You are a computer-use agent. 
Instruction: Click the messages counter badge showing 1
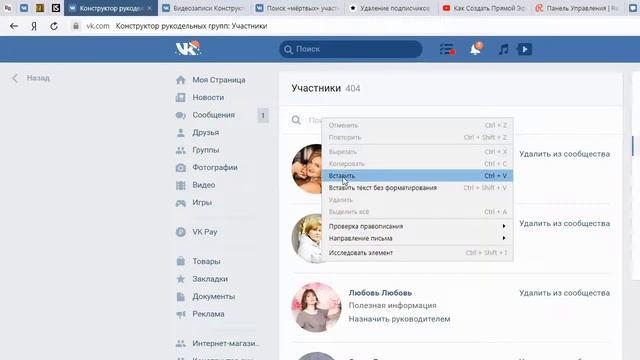[x=263, y=116]
